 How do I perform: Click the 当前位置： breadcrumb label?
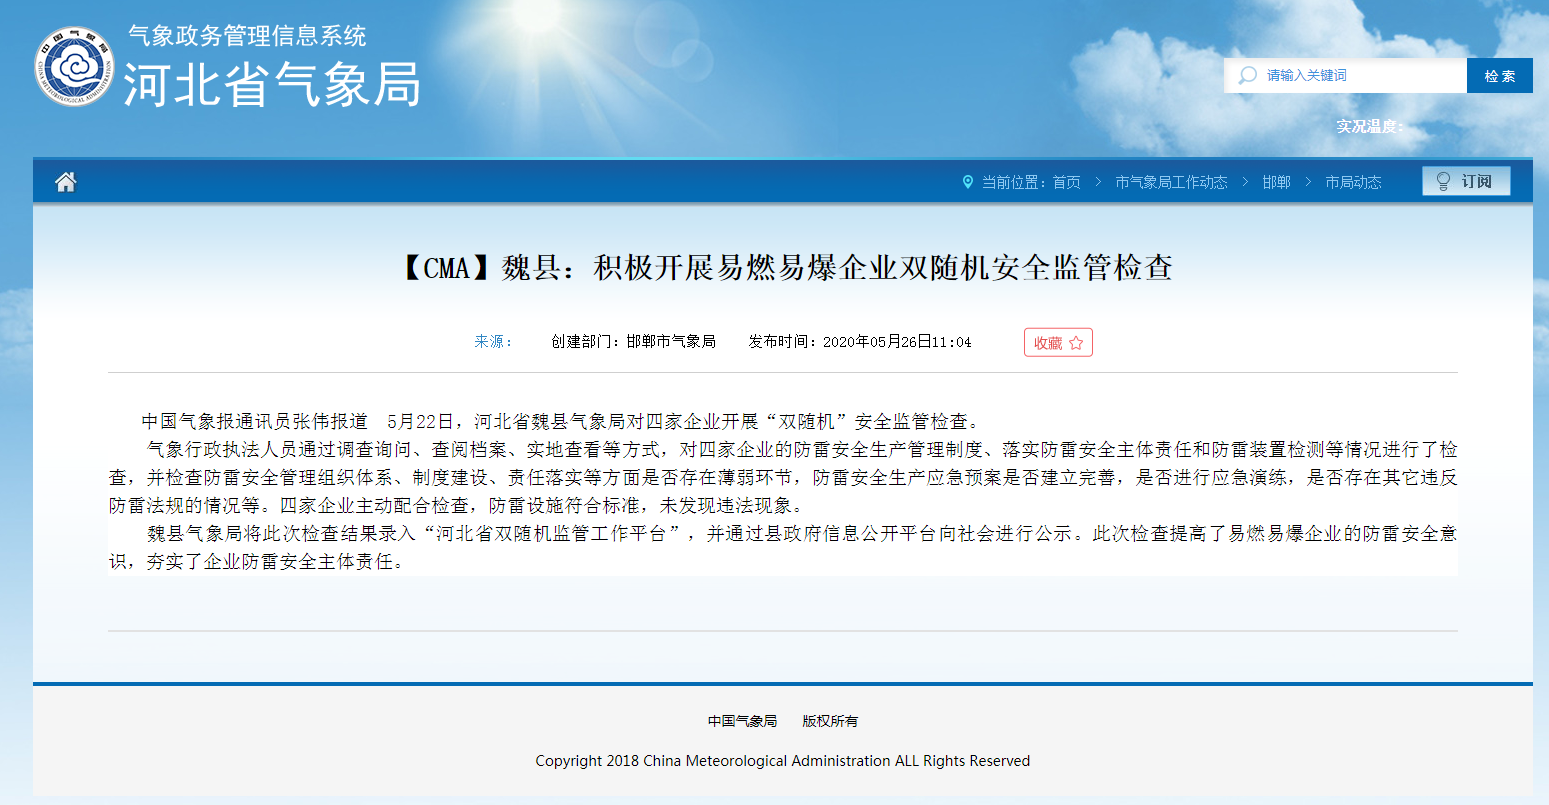[1015, 182]
